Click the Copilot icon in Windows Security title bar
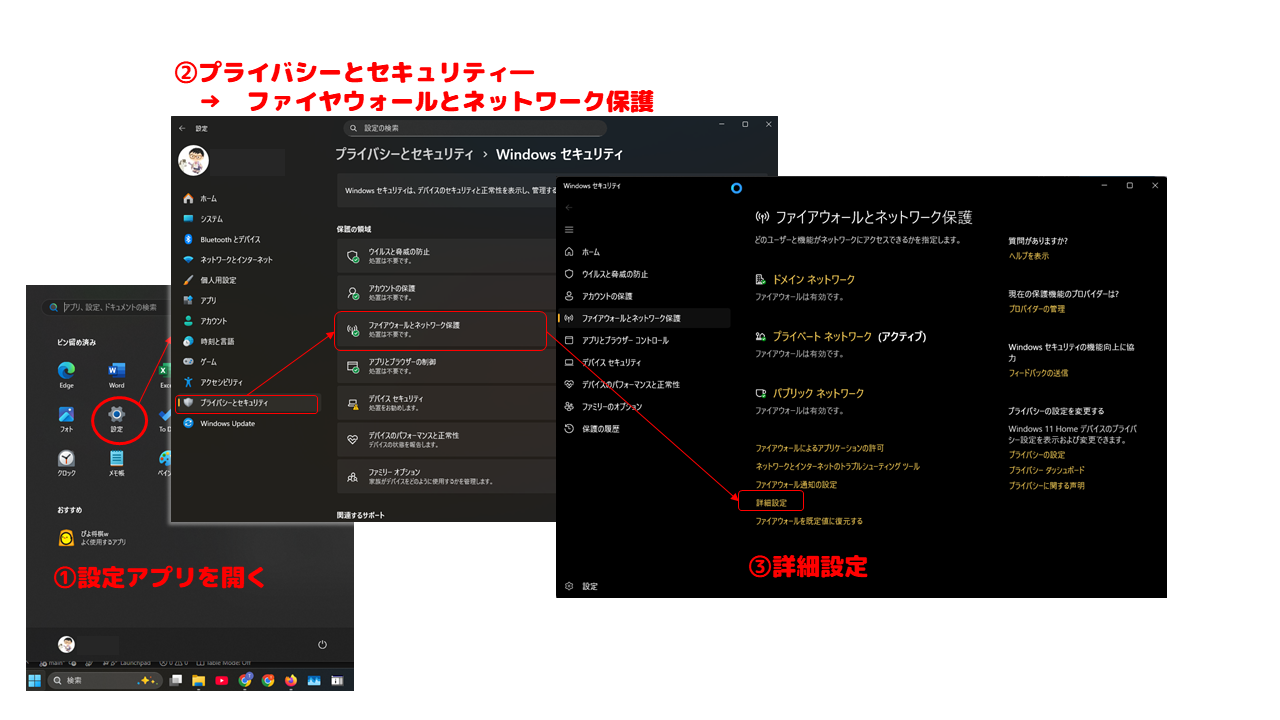 [737, 188]
